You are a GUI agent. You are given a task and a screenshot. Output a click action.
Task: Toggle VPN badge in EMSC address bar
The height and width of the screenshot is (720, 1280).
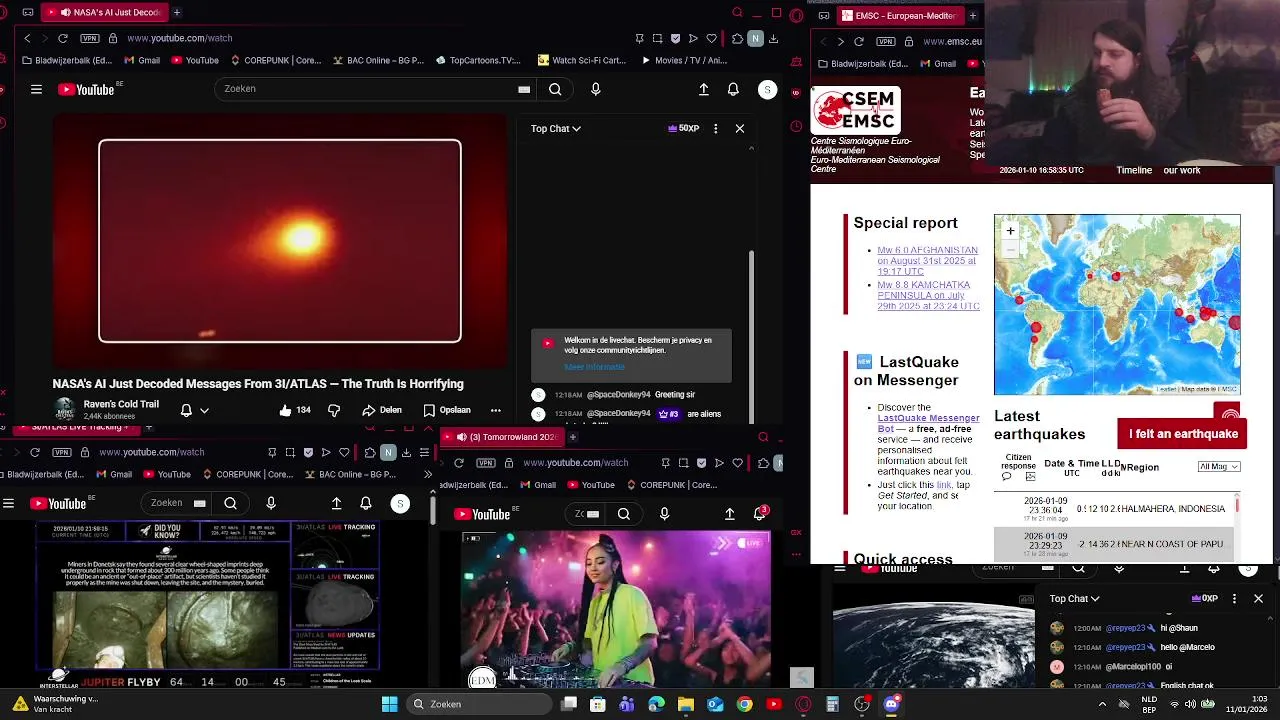pyautogui.click(x=886, y=41)
